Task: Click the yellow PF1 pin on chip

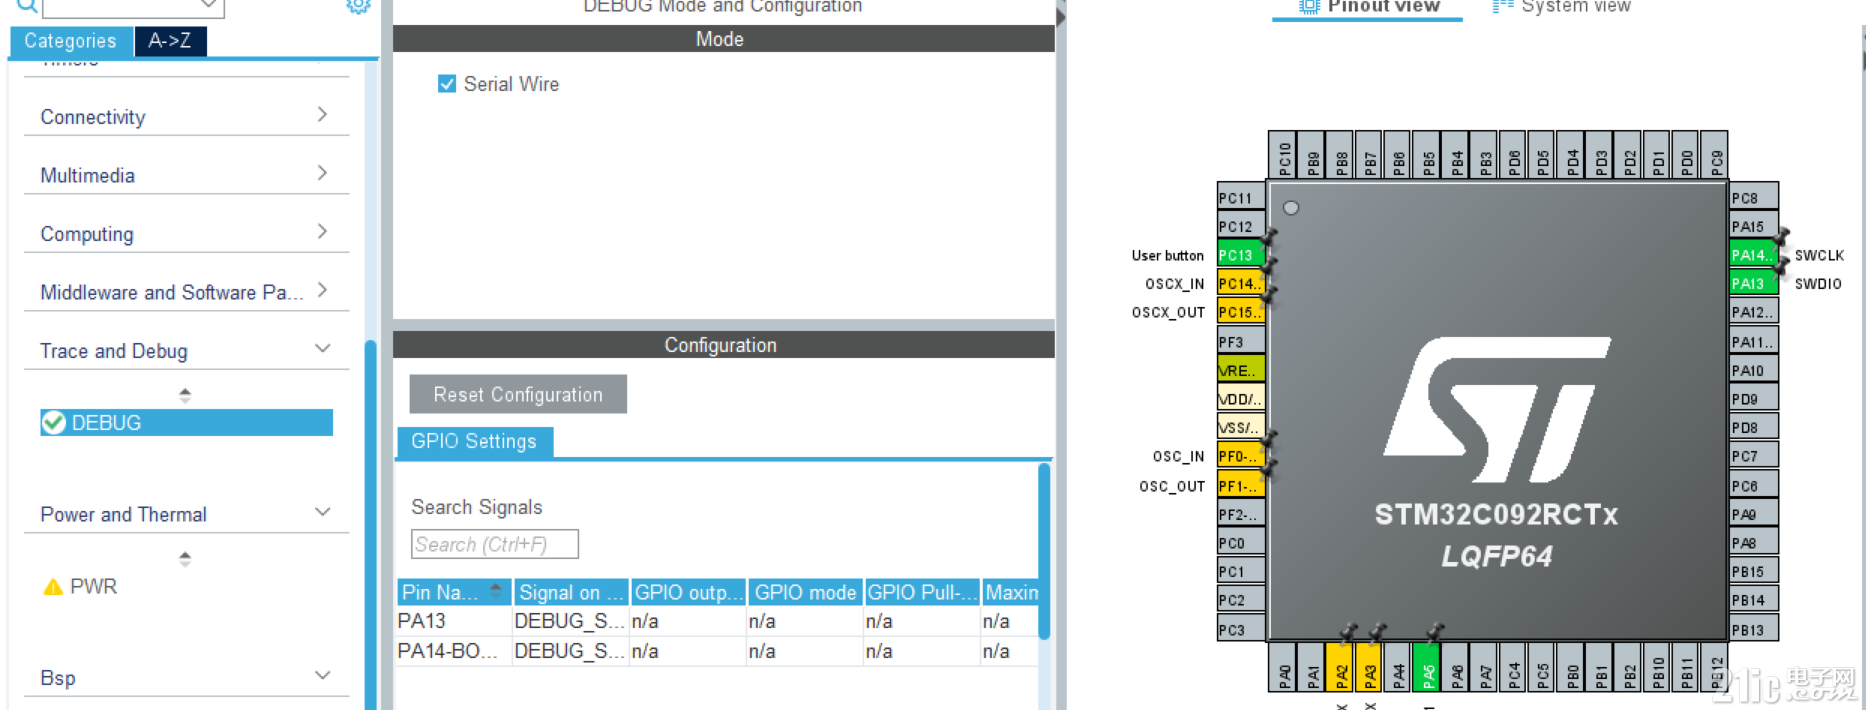Action: pyautogui.click(x=1241, y=486)
